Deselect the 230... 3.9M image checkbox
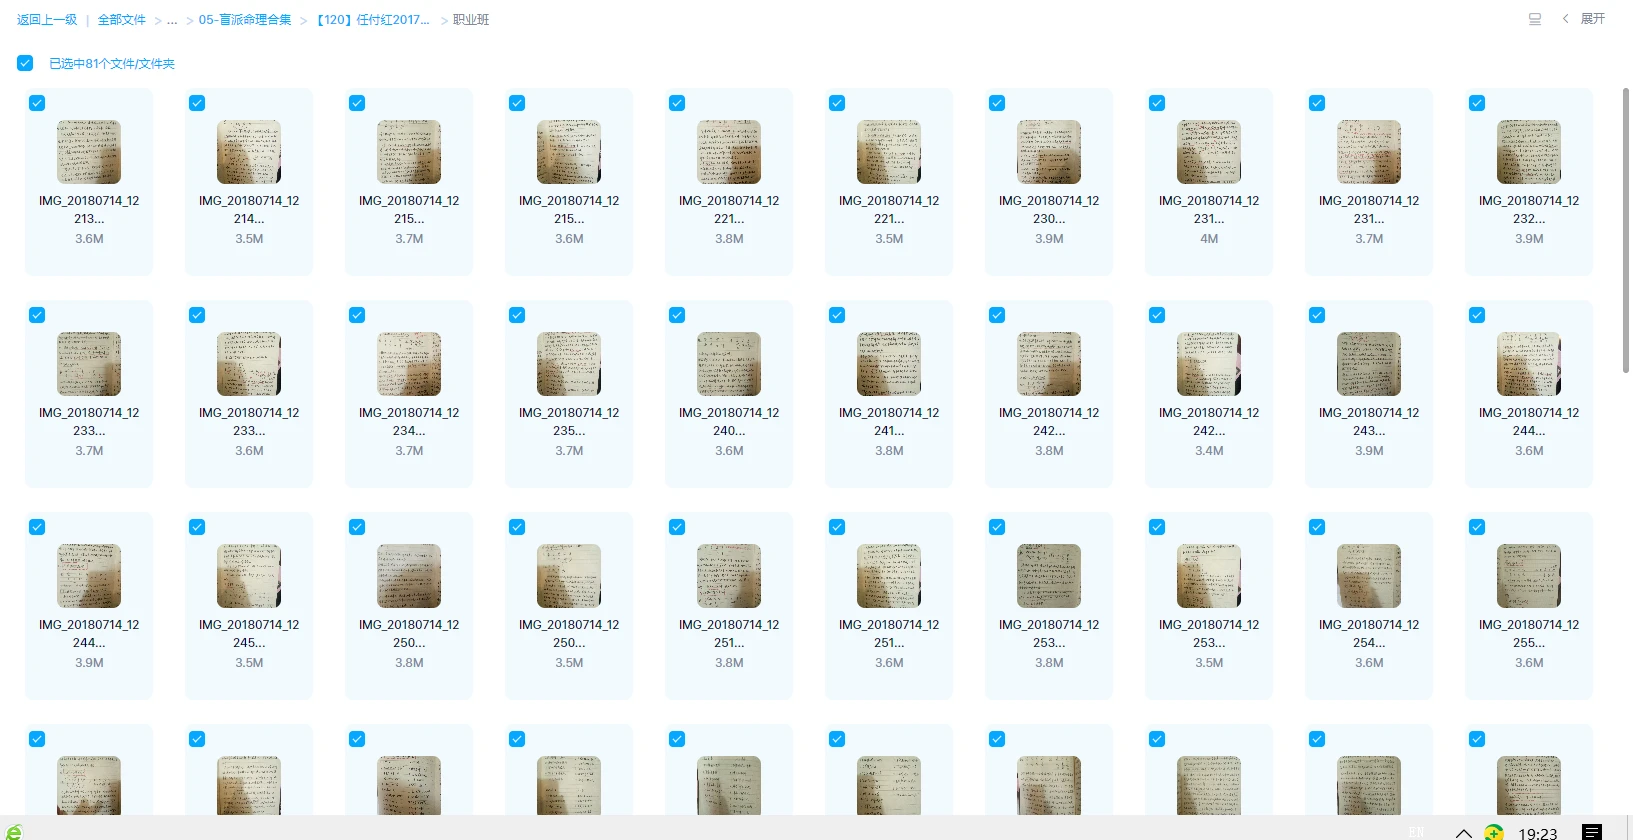This screenshot has height=840, width=1633. (997, 103)
